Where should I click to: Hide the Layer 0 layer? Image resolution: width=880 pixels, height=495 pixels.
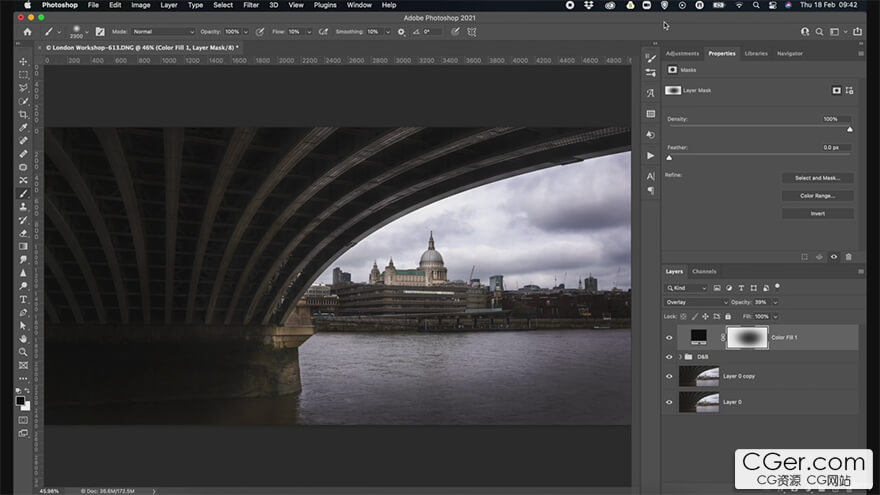669,402
